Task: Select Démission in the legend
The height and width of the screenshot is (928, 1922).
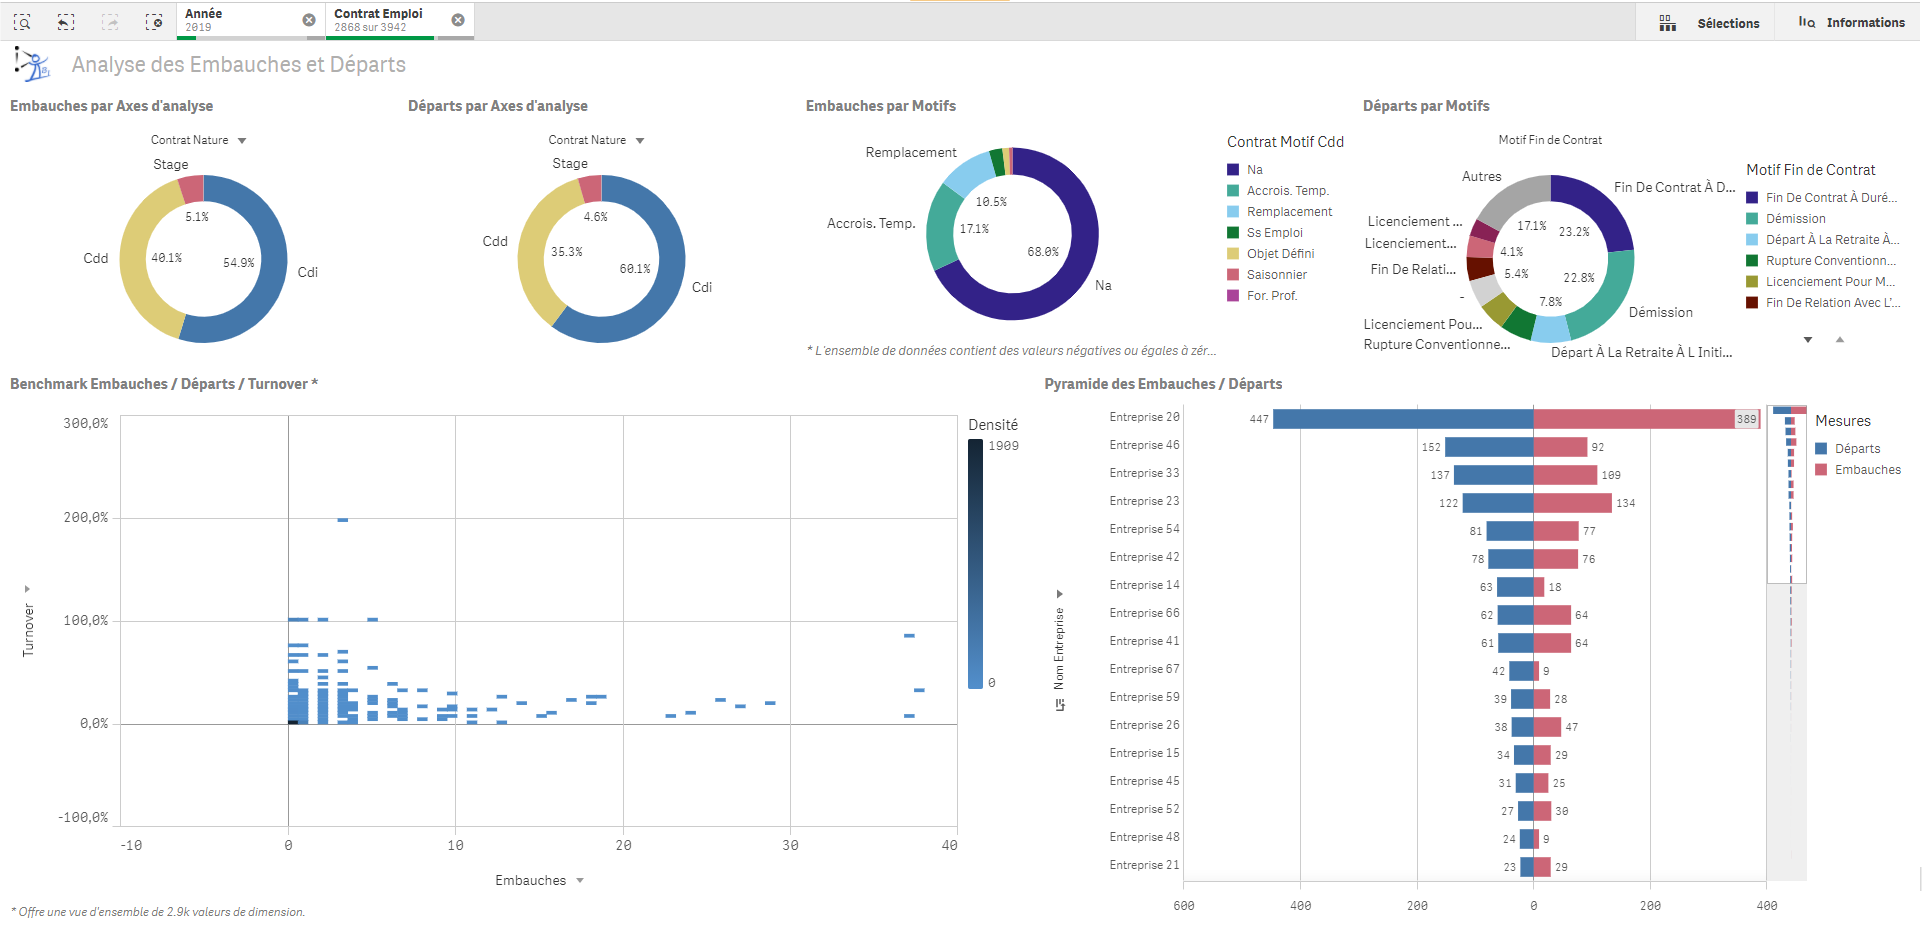Action: [1795, 219]
